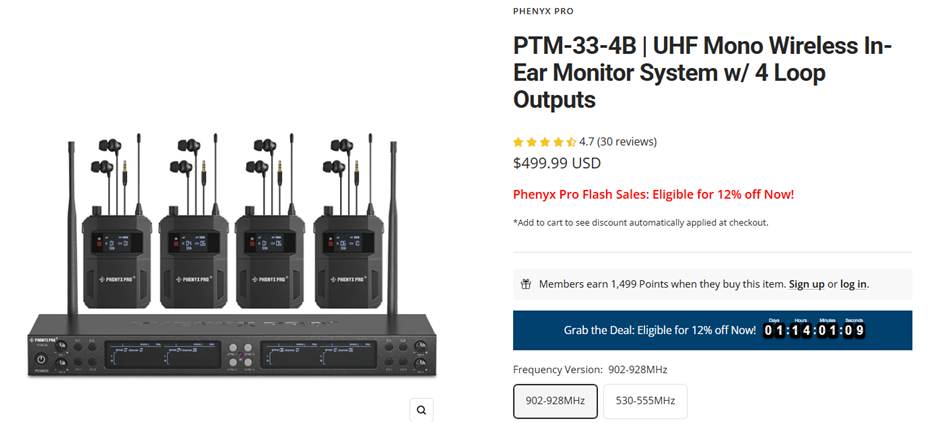Click the countdown timer digits
Viewport: 936px width, 423px height.
(813, 330)
